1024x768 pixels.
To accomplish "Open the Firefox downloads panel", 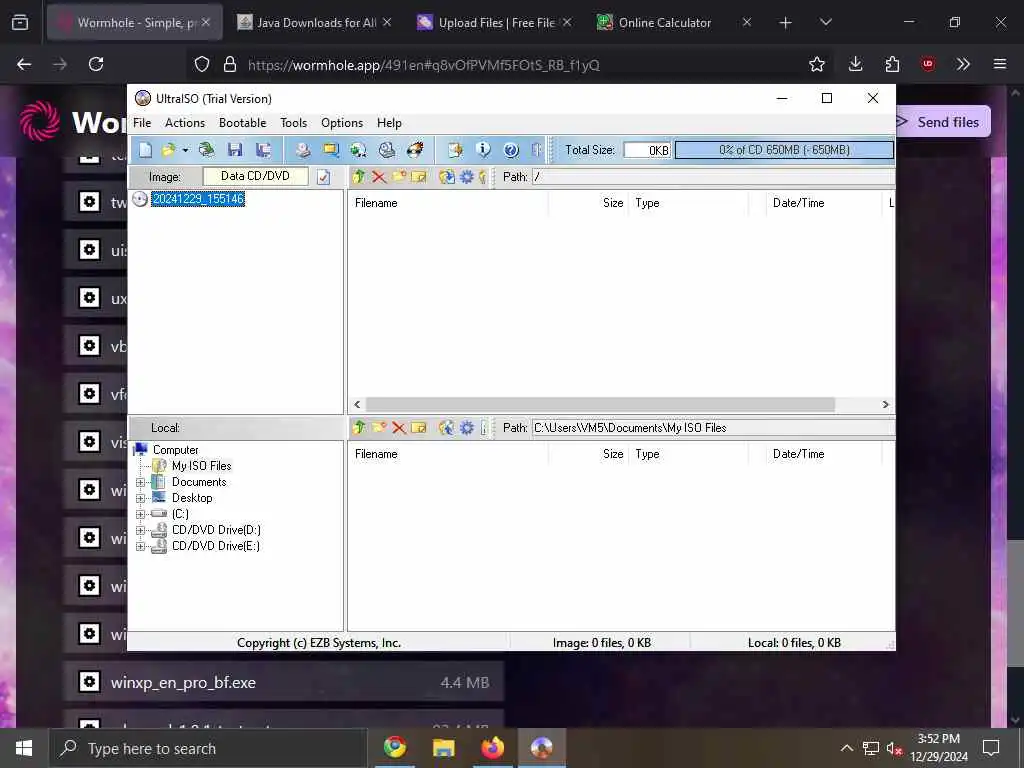I will point(856,64).
